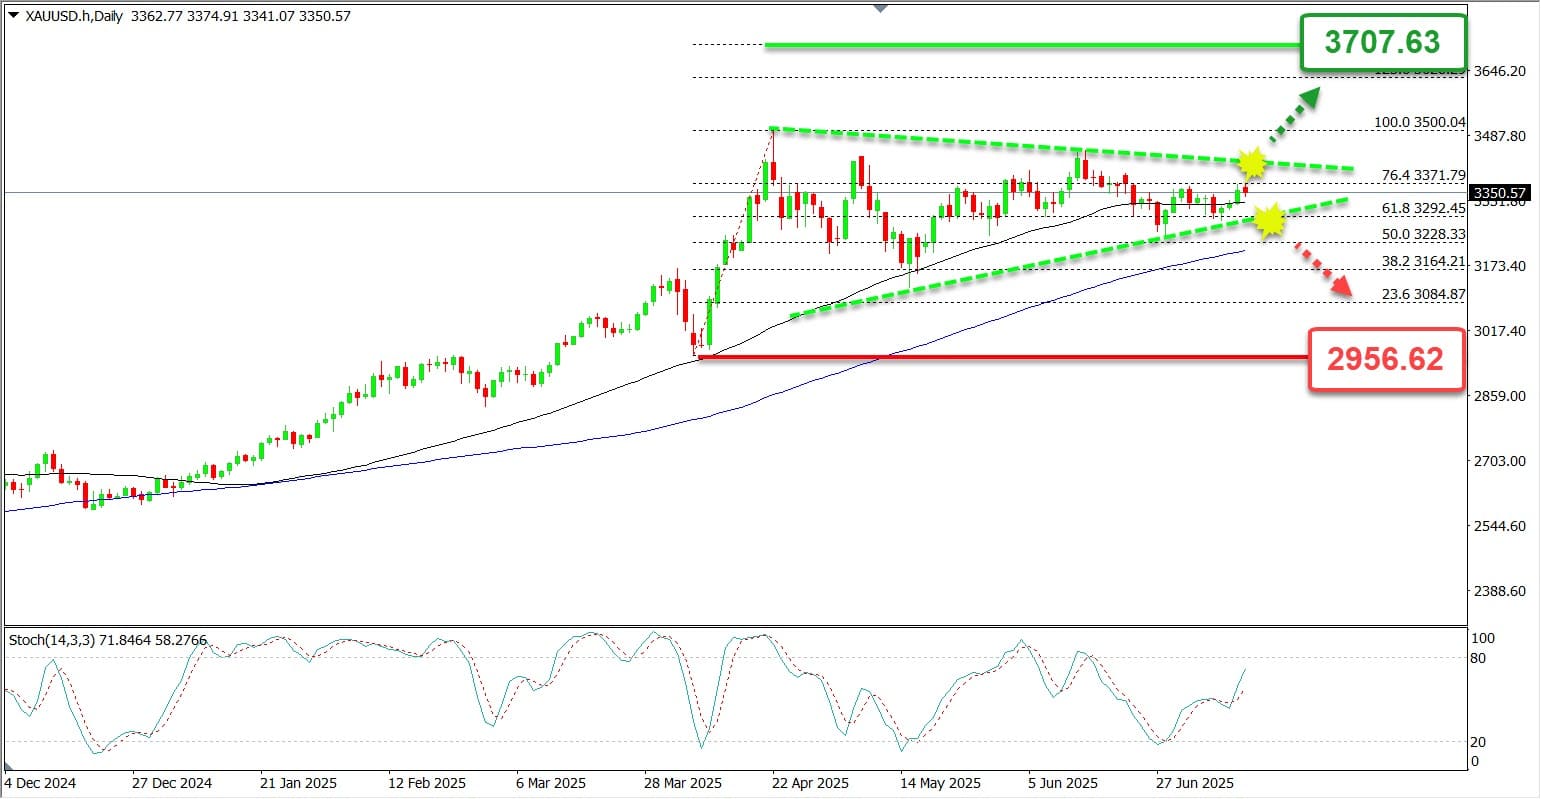The height and width of the screenshot is (799, 1541).
Task: Select the 23.6 3084.87 Fibonacci level label
Action: [x=1423, y=294]
